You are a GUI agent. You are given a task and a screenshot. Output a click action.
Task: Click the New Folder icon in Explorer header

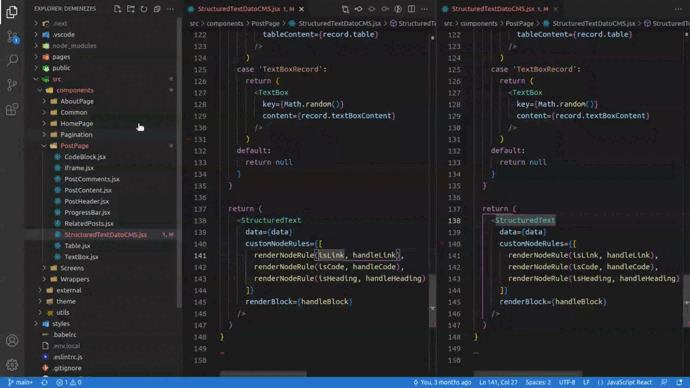pos(131,9)
